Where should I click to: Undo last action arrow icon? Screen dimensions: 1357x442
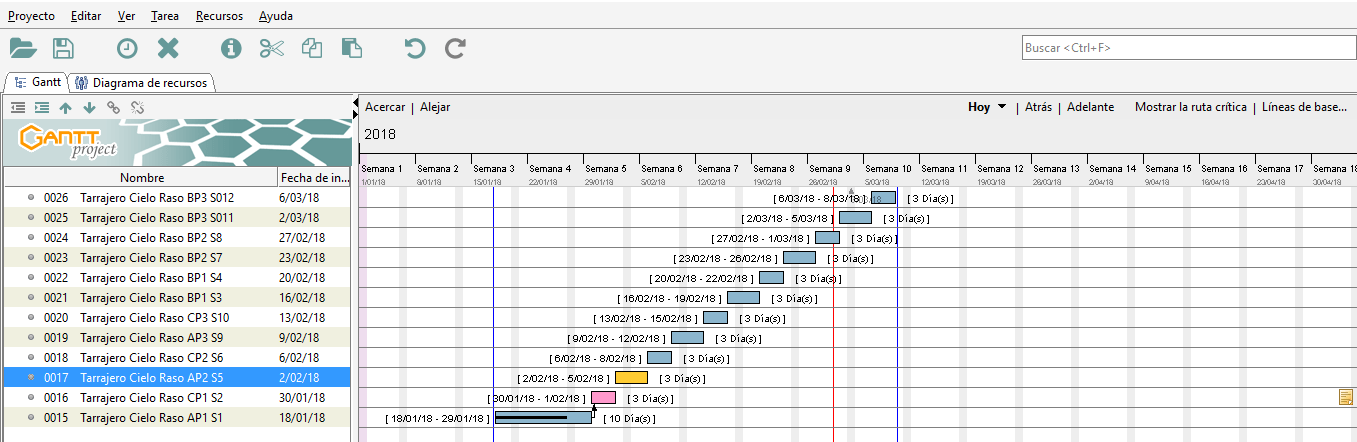point(415,48)
